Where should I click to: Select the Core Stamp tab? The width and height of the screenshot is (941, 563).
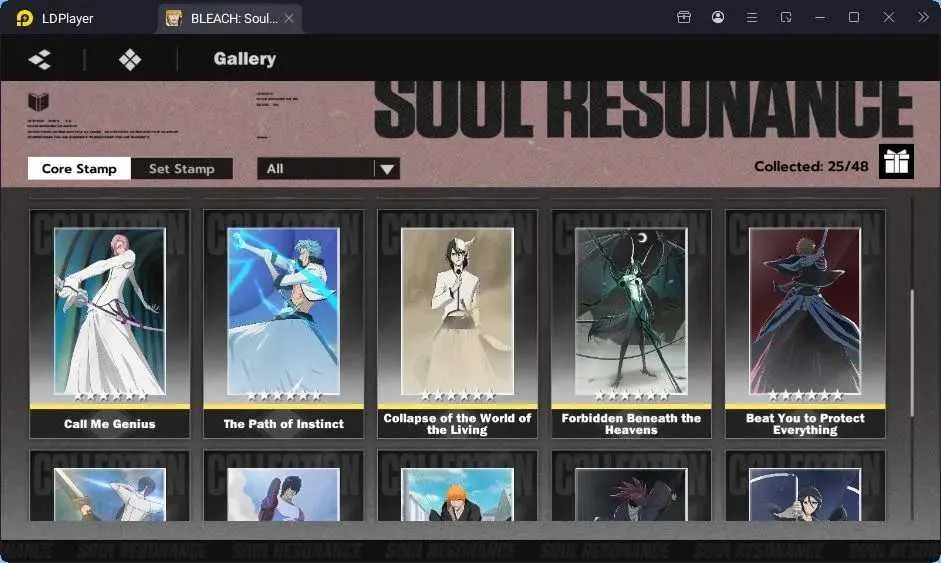click(x=79, y=169)
